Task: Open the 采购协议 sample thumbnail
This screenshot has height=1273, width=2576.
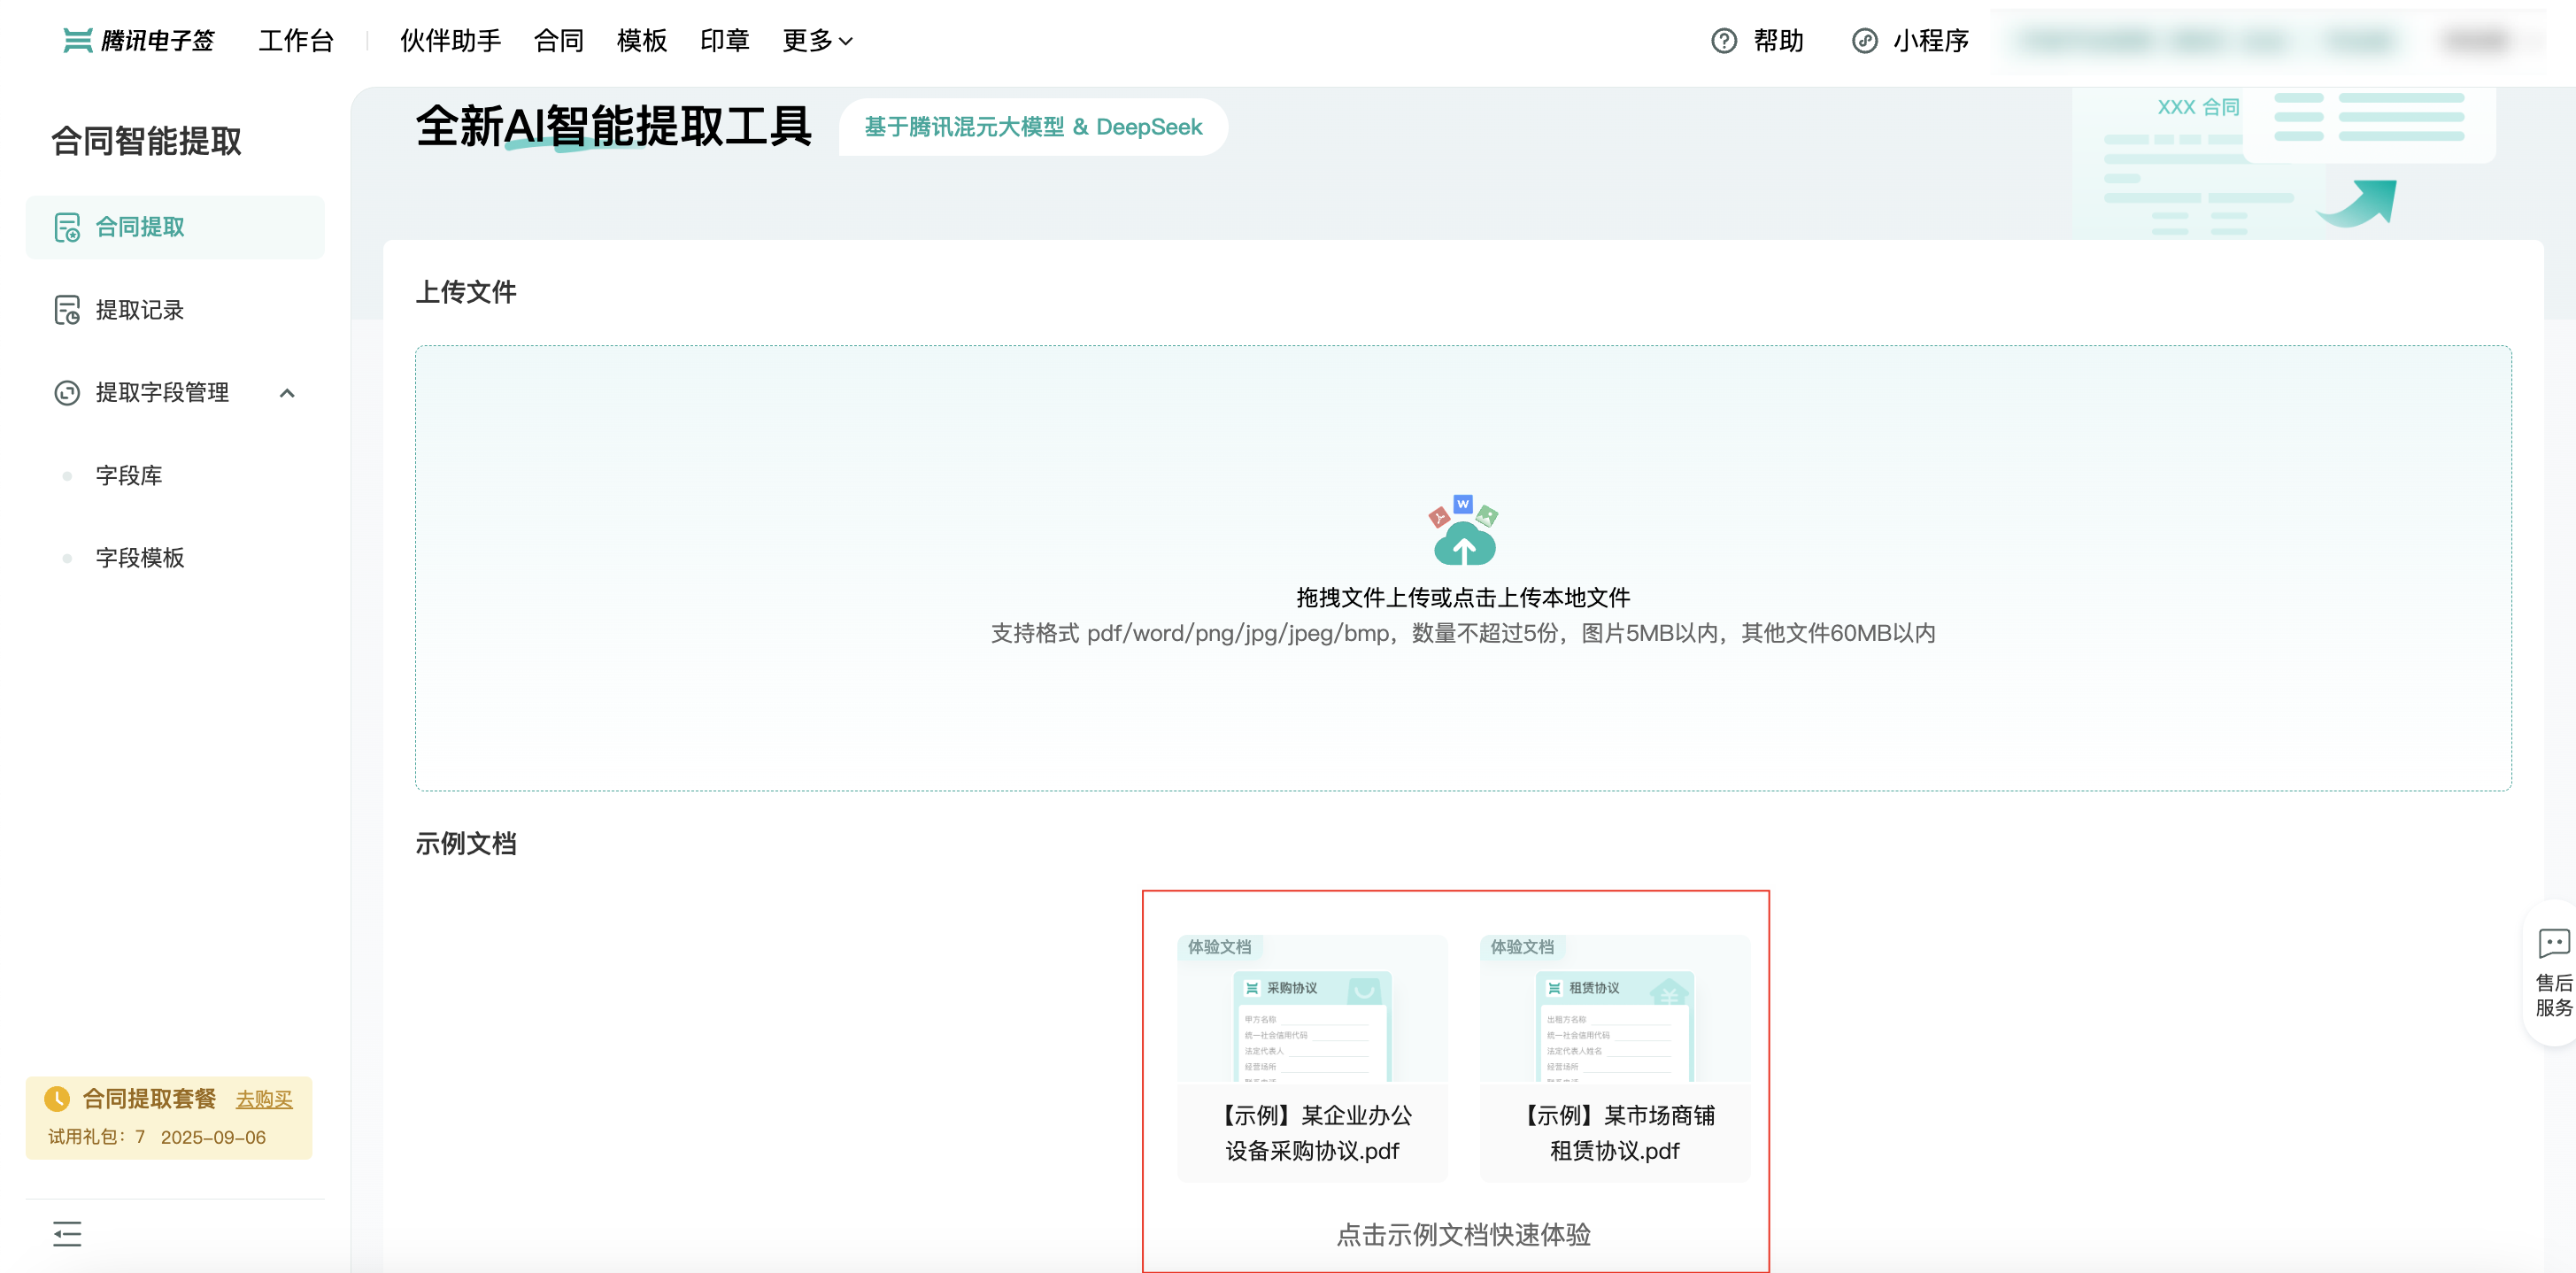Action: click(x=1312, y=1010)
